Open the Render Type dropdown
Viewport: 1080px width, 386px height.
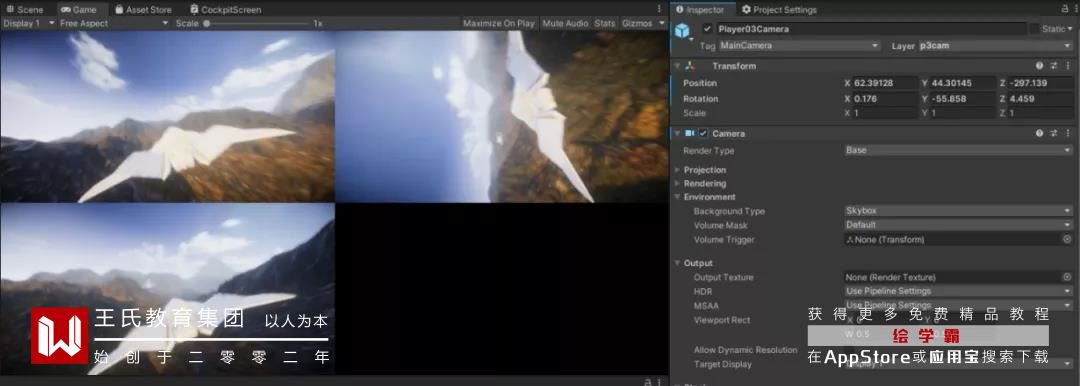point(959,150)
